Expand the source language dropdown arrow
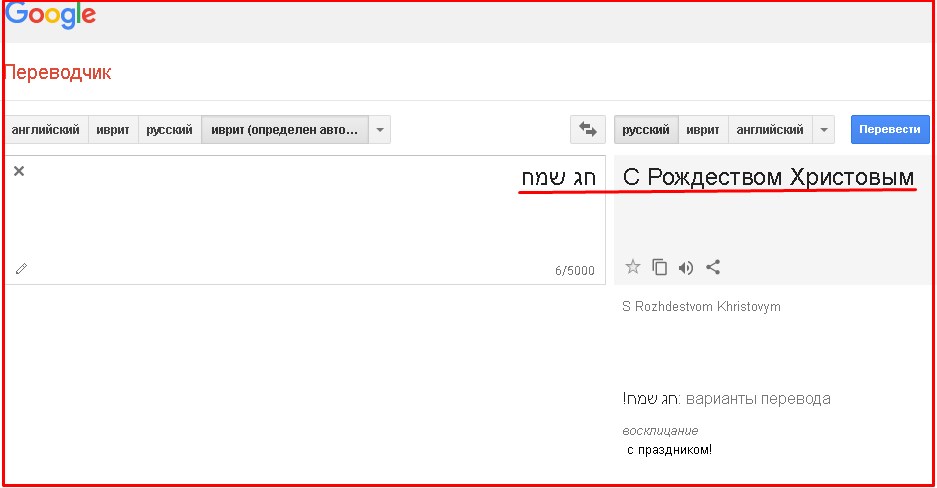937x488 pixels. pyautogui.click(x=380, y=130)
